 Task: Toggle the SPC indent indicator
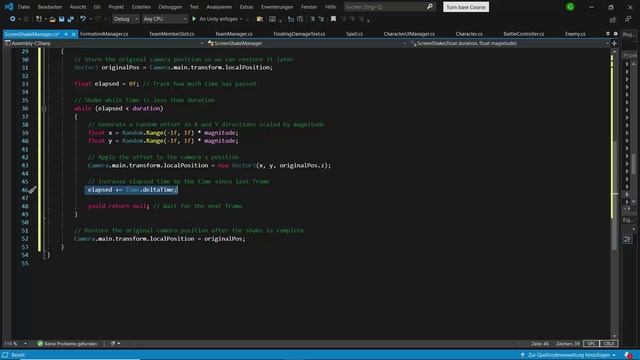coord(591,344)
